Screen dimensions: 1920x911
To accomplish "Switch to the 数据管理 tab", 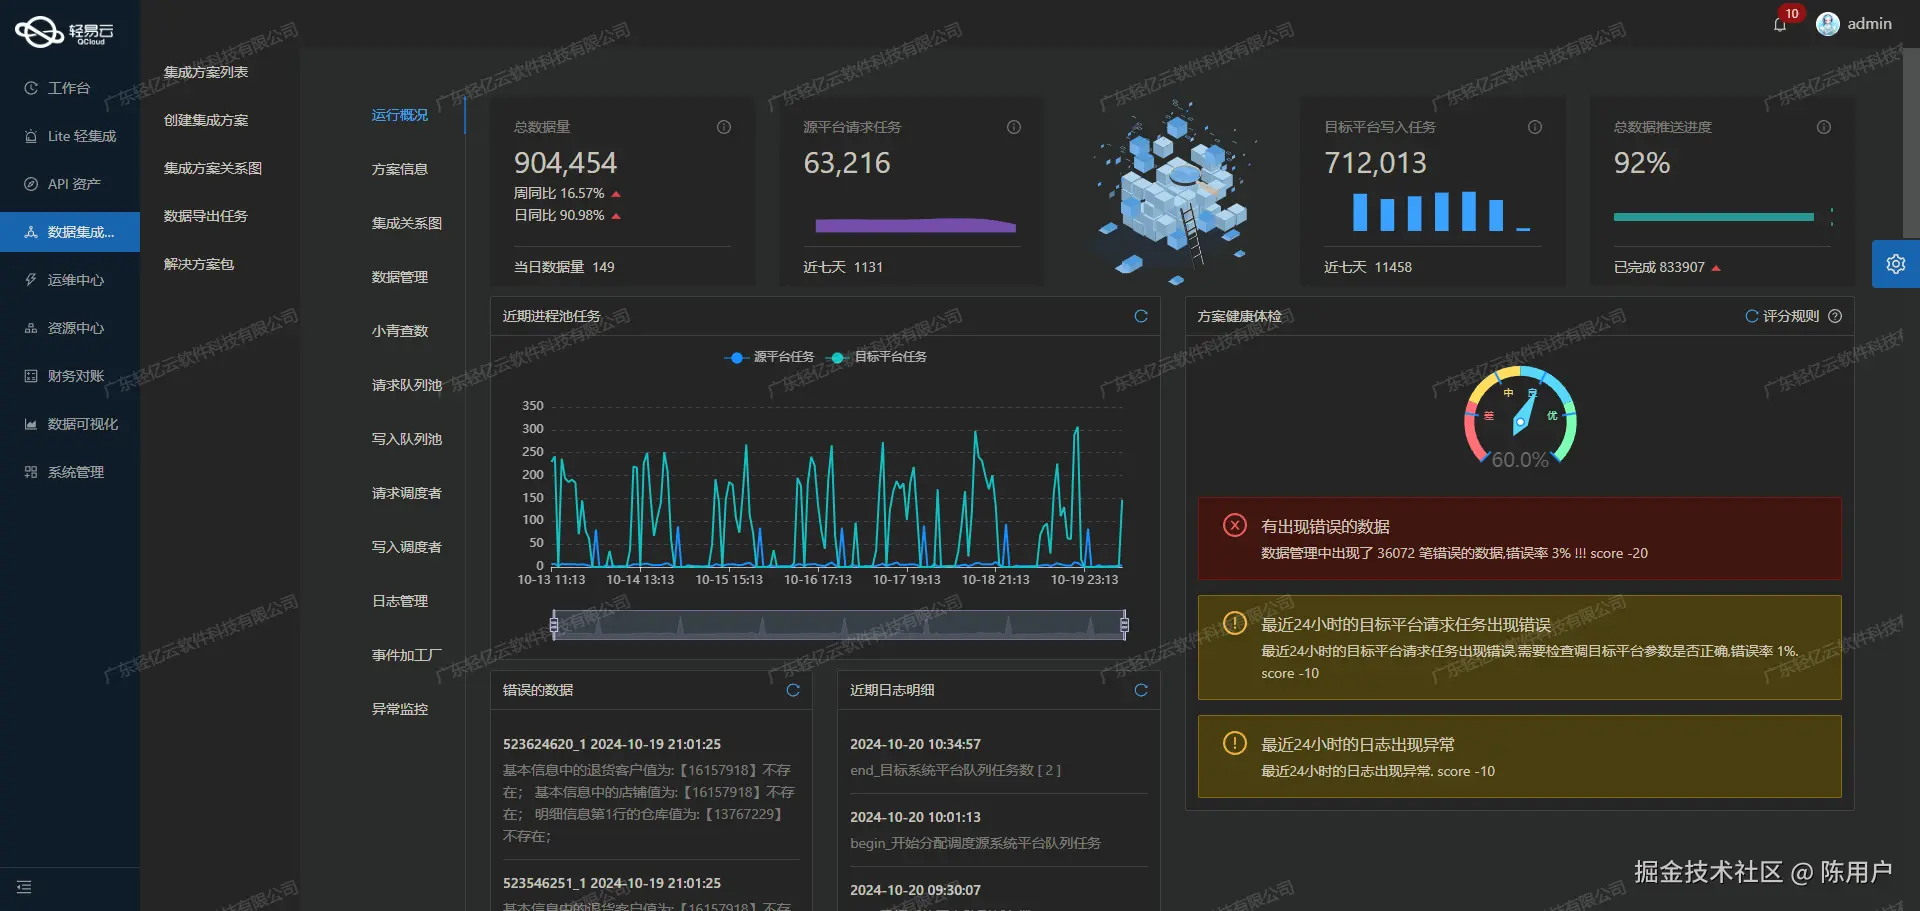I will click(x=400, y=277).
